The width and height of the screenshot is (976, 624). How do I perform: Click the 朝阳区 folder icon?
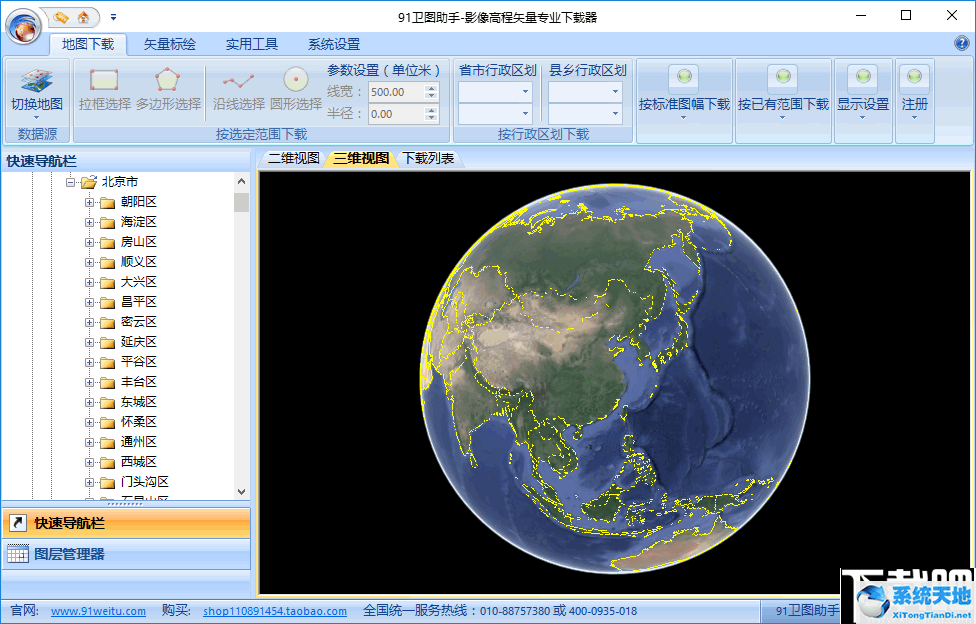pos(108,202)
